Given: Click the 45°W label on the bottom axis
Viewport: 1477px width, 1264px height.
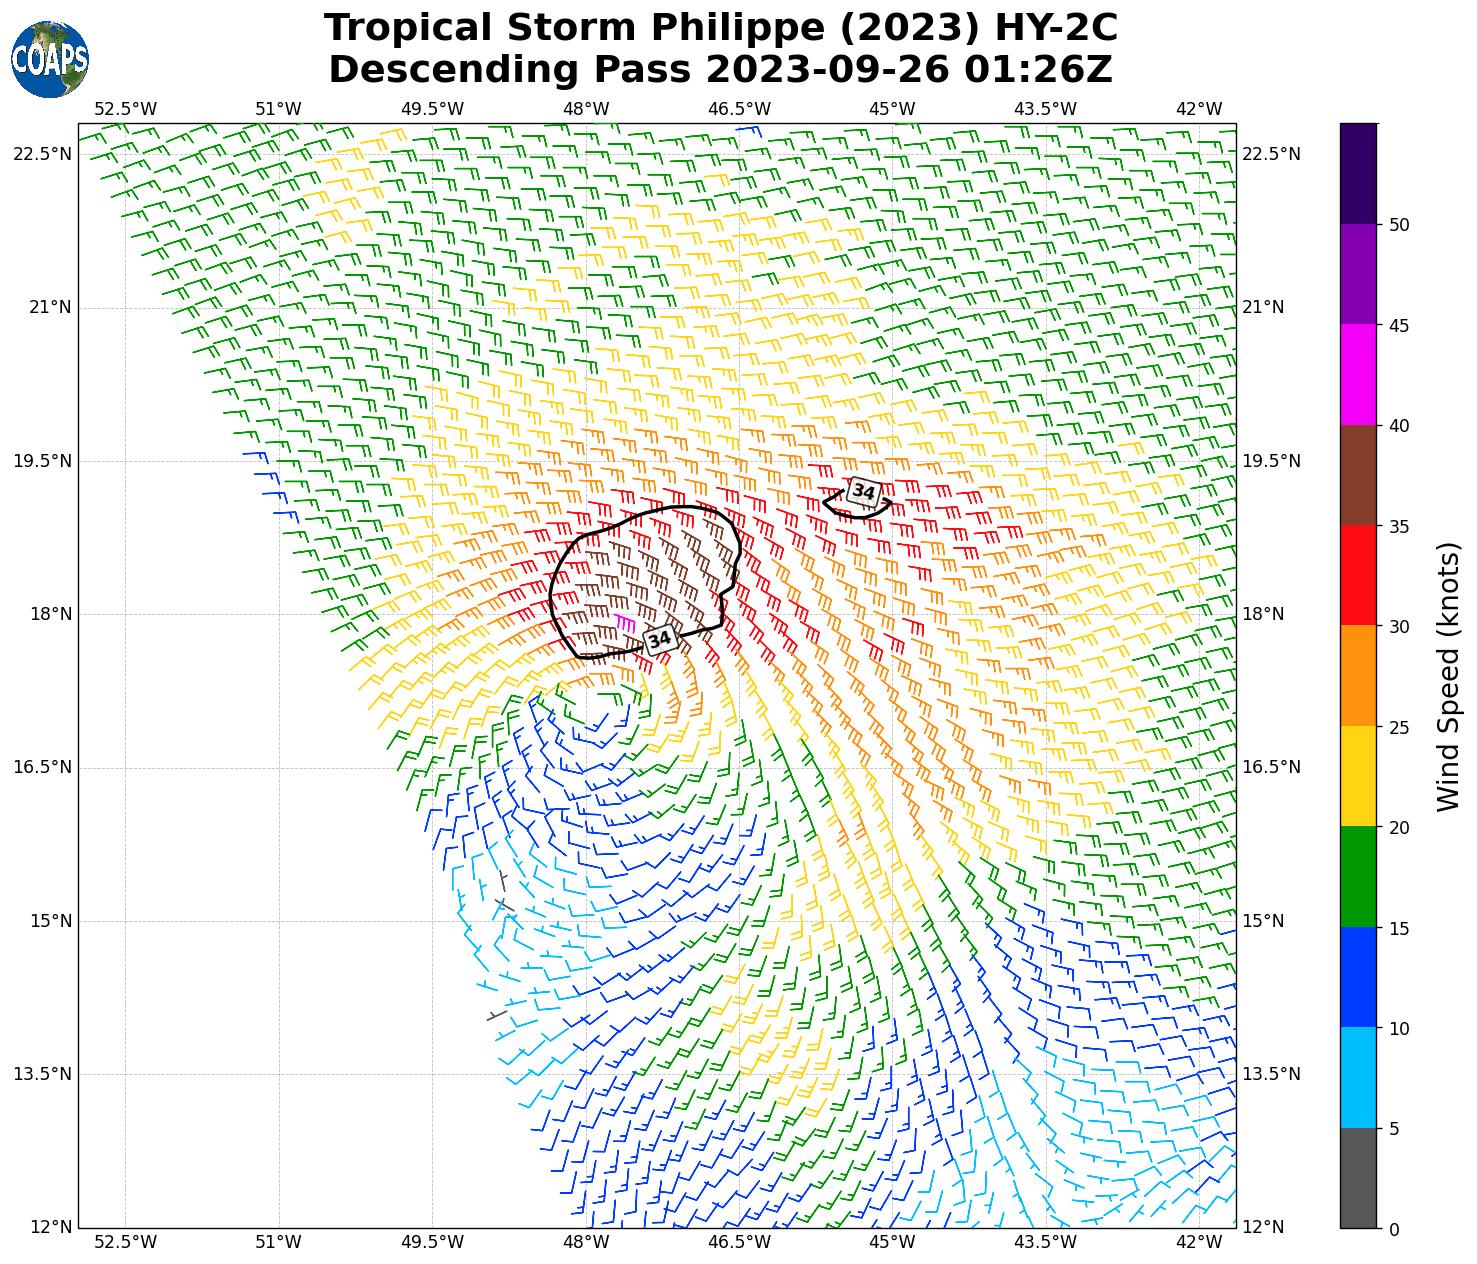Looking at the screenshot, I should (891, 1242).
